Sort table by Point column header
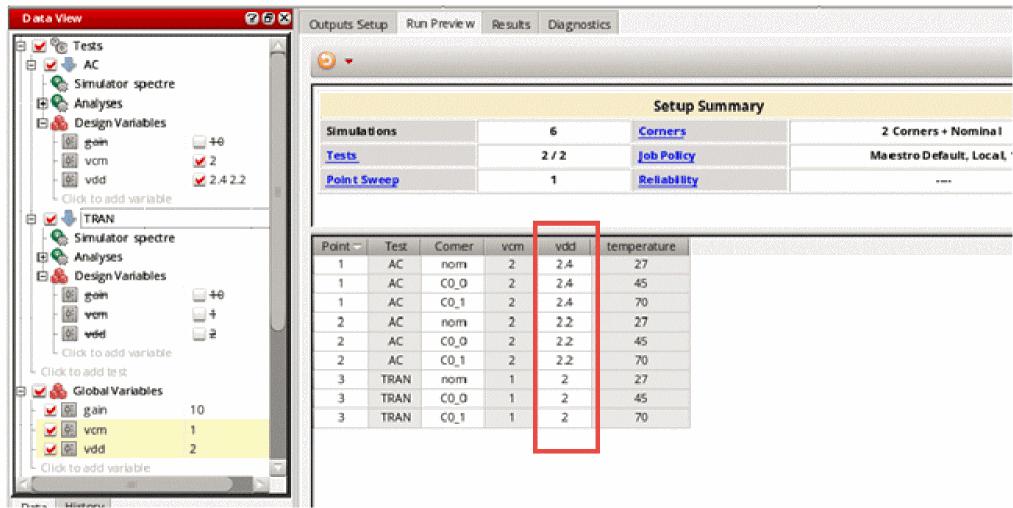Screen dimensions: 1013x508 click(x=340, y=246)
